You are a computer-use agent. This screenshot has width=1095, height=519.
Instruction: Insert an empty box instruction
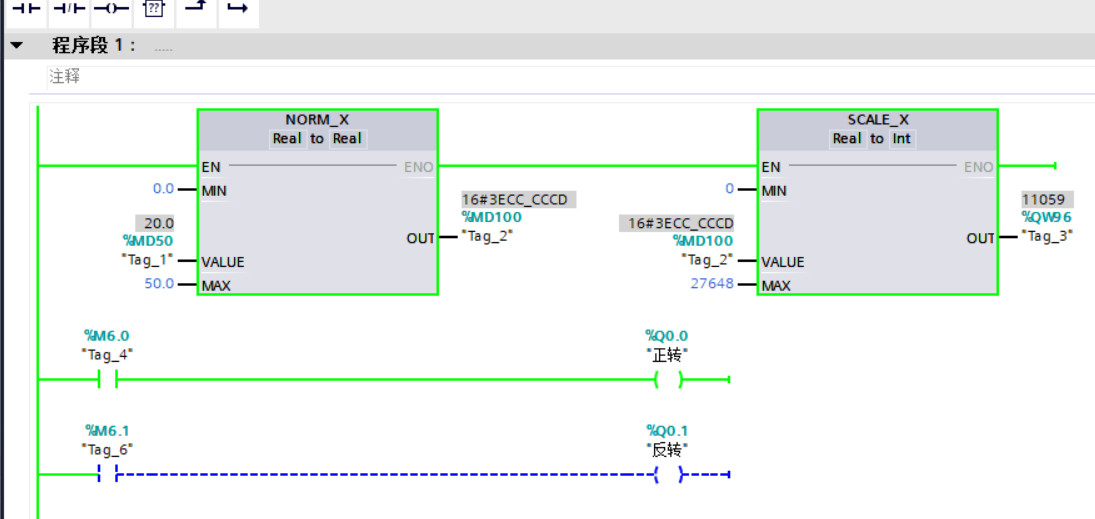point(153,8)
